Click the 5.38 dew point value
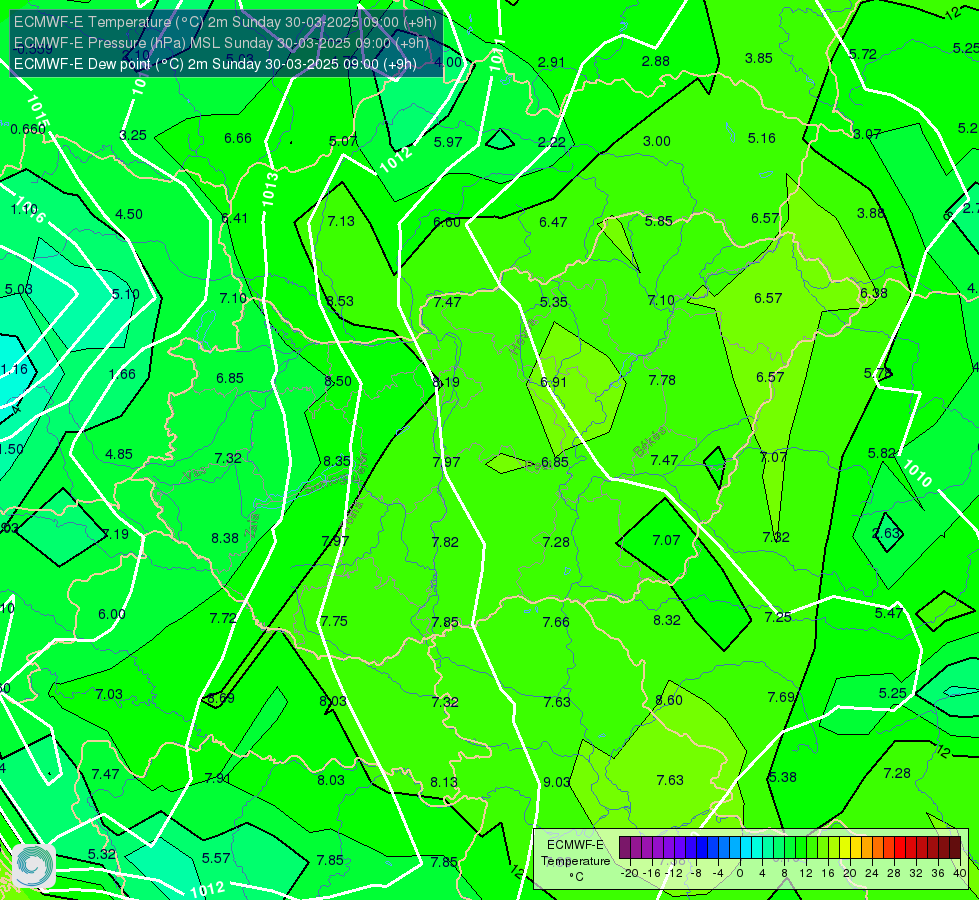 782,777
